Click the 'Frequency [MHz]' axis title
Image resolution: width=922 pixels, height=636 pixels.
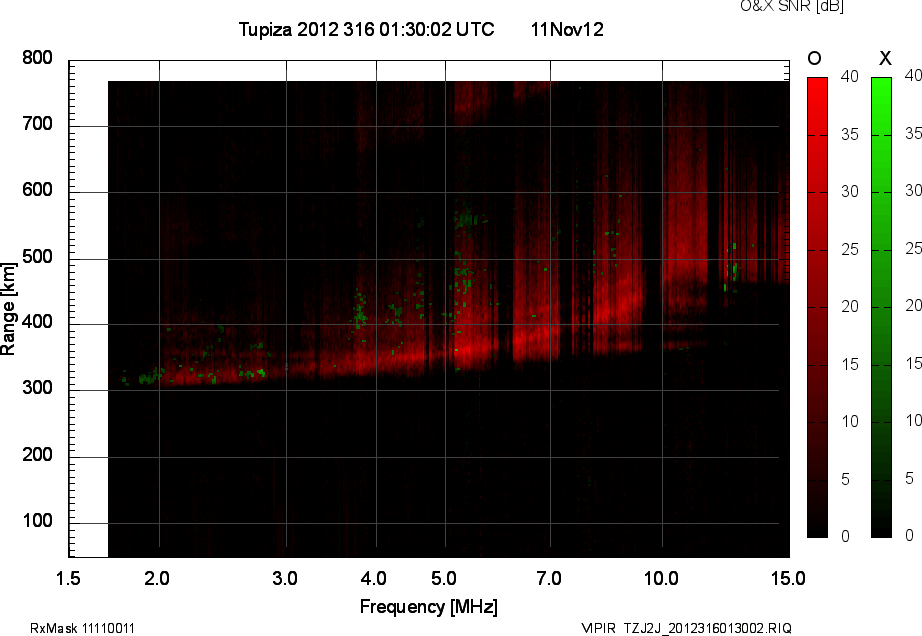(x=429, y=607)
